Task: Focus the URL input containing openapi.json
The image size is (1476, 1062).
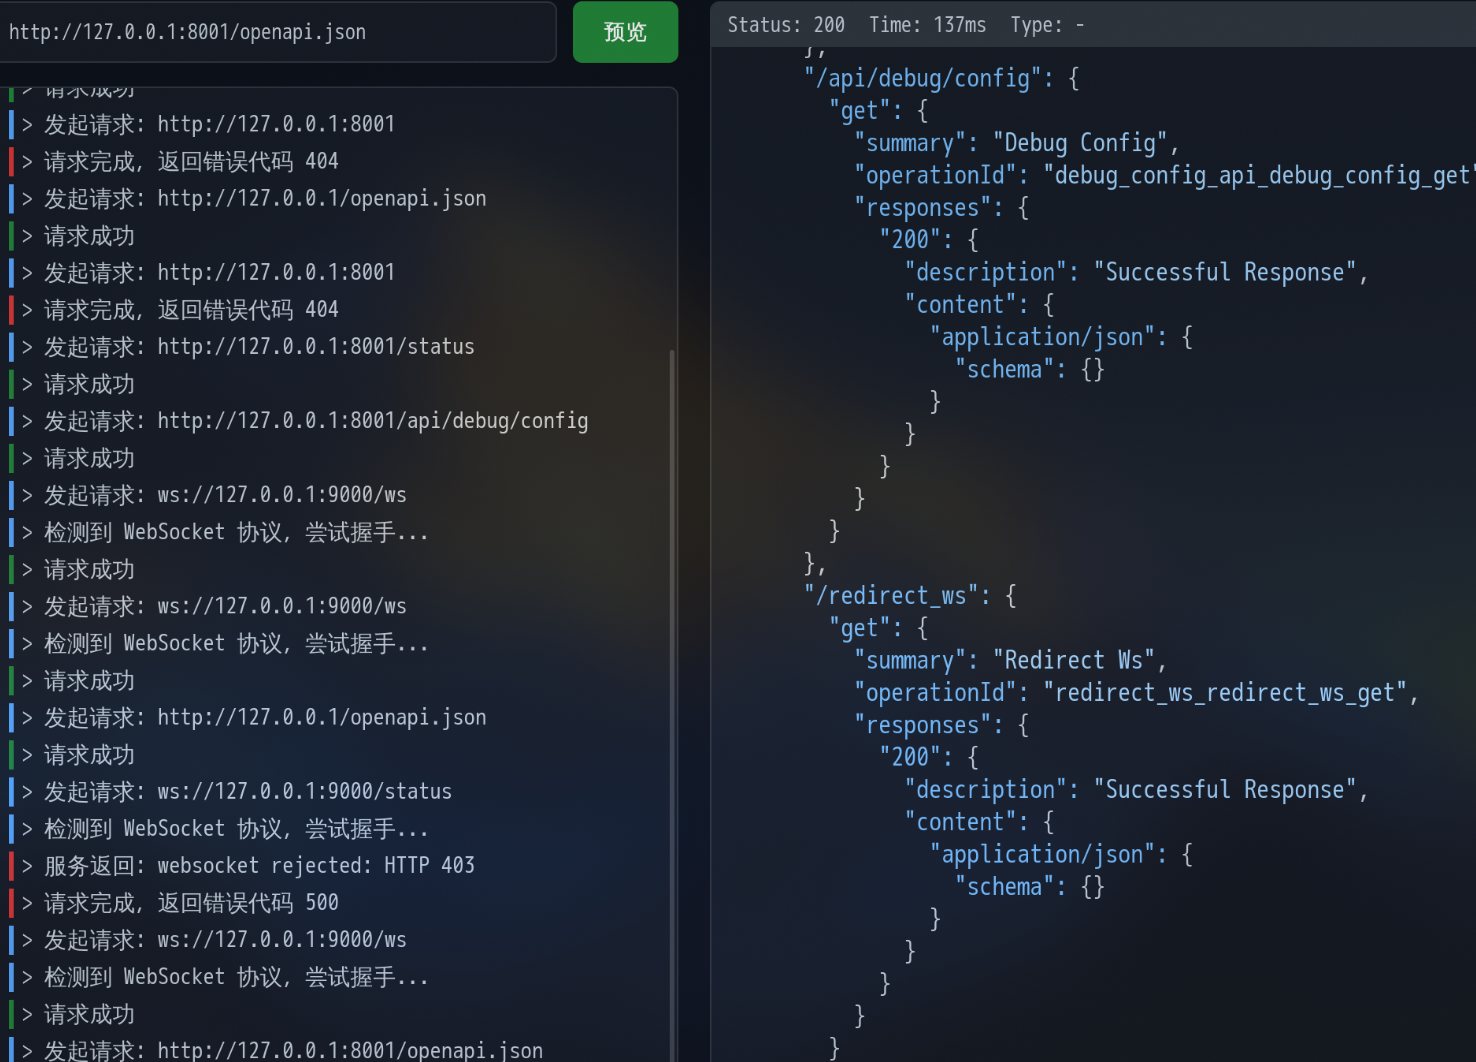Action: pyautogui.click(x=277, y=32)
